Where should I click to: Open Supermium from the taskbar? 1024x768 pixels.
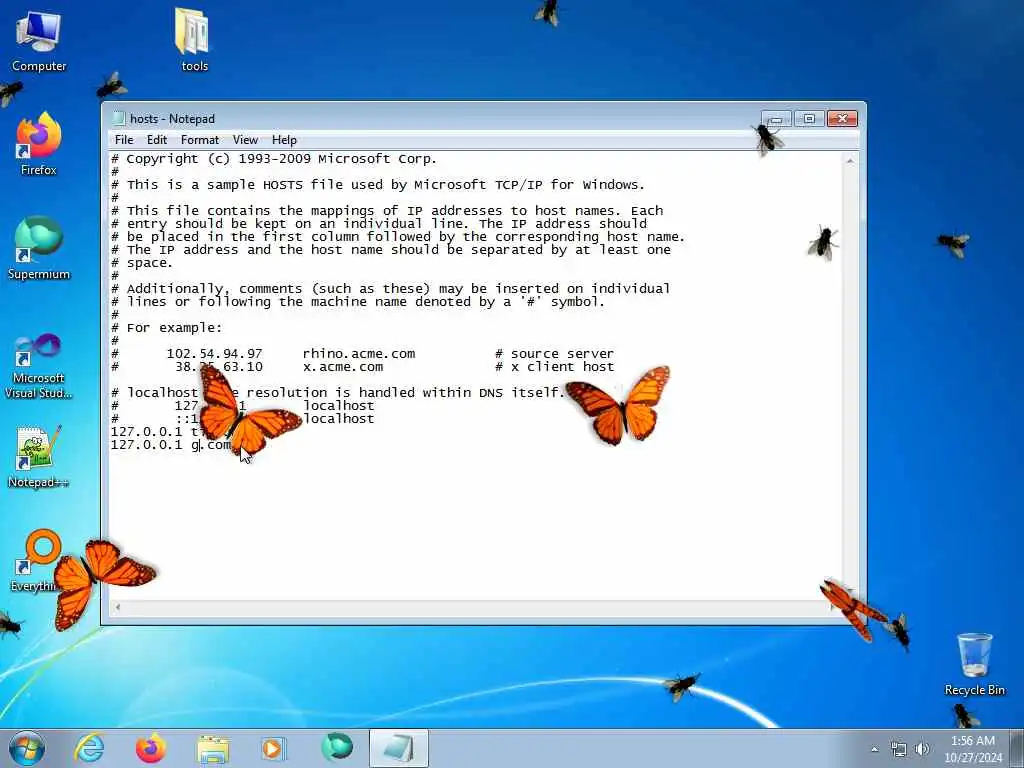[337, 748]
